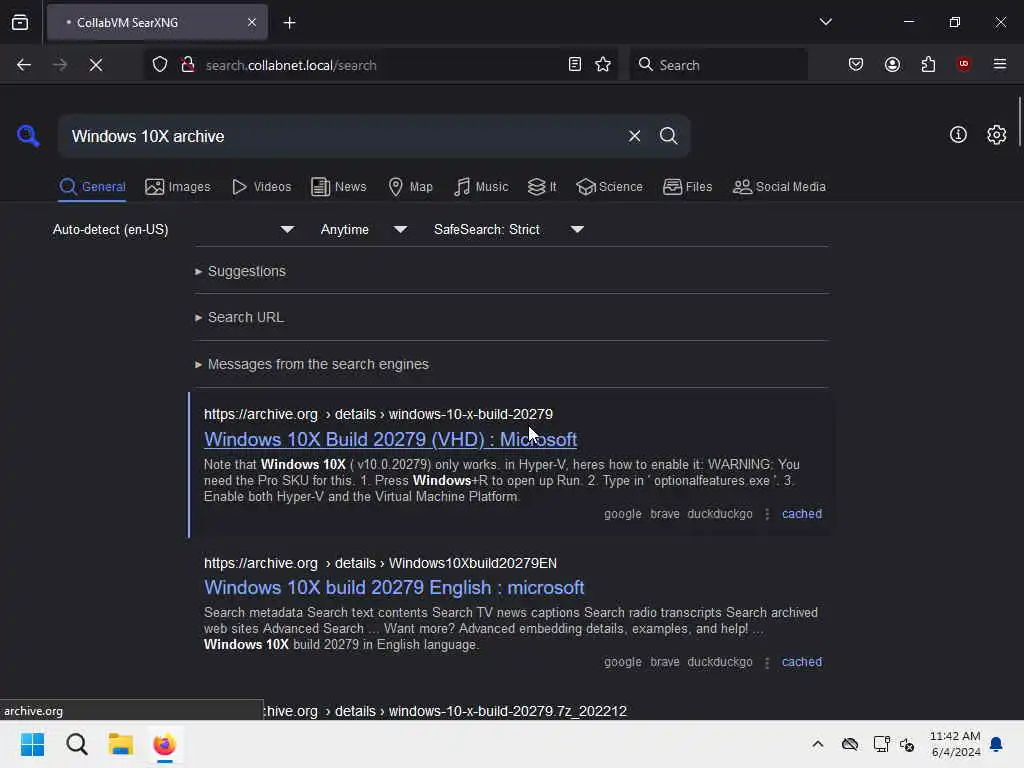This screenshot has height=768, width=1024.
Task: Click the cloud sync tray icon
Action: [x=850, y=744]
